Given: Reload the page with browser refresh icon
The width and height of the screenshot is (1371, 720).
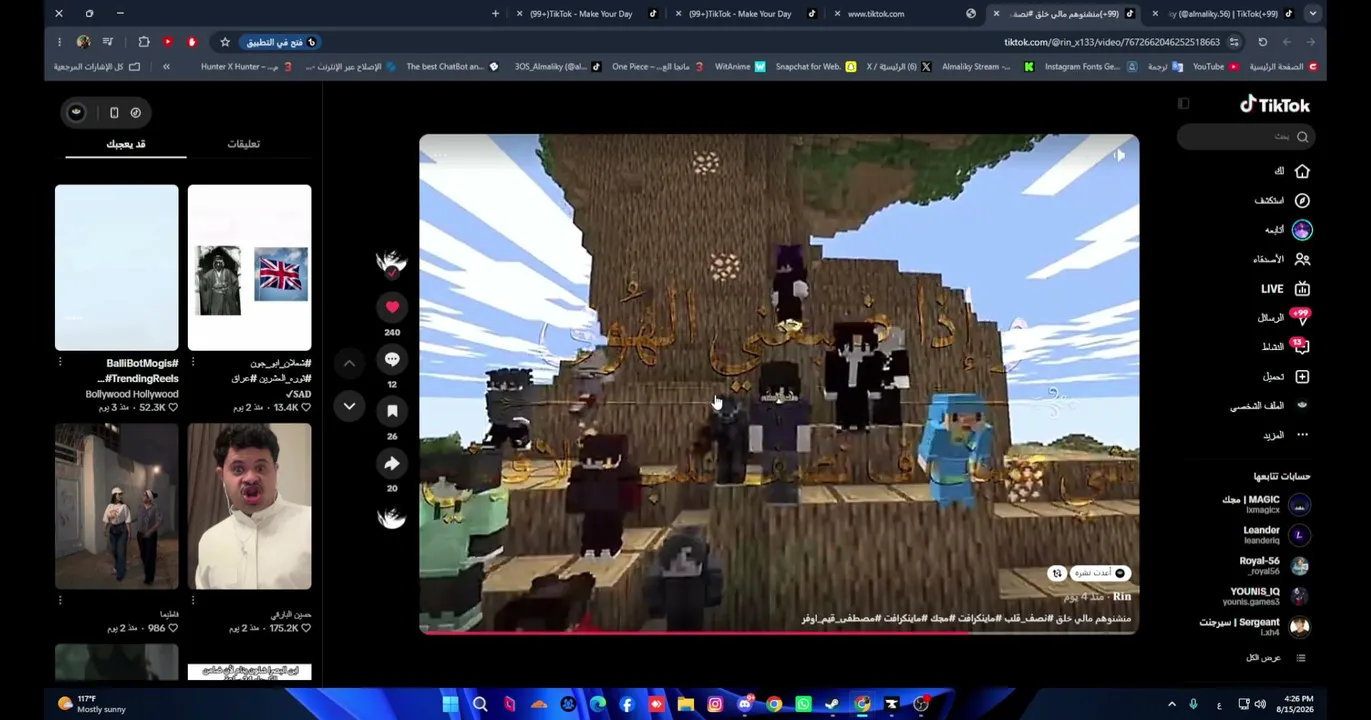Looking at the screenshot, I should [x=1263, y=42].
